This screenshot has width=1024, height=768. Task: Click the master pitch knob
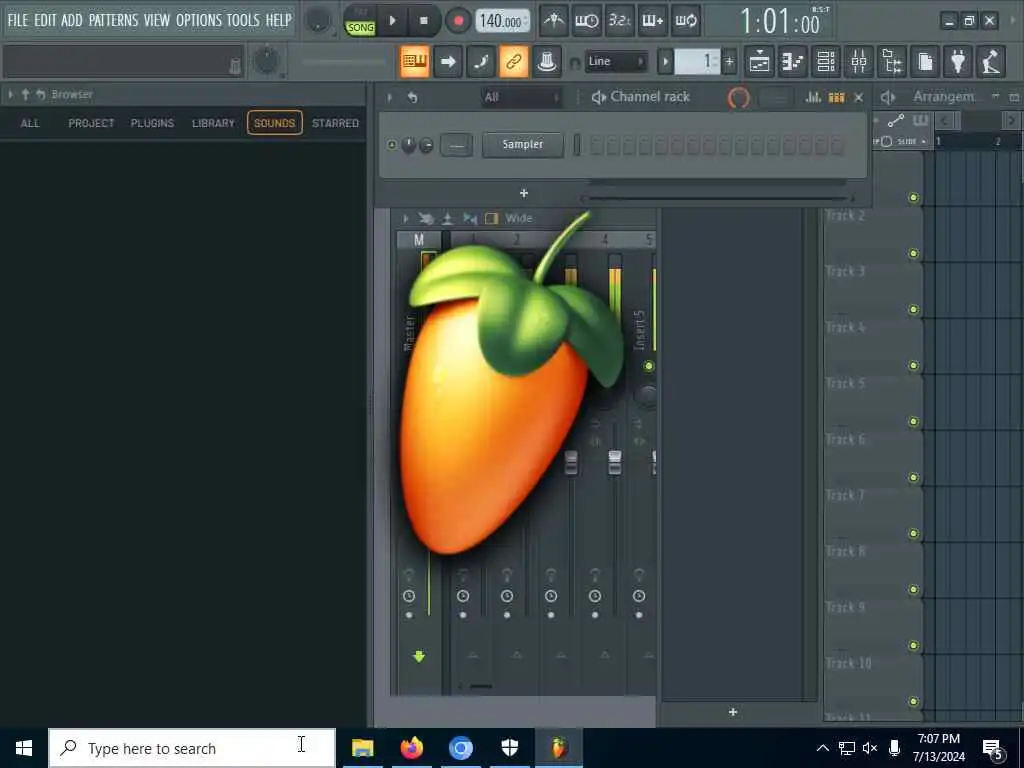pos(266,61)
